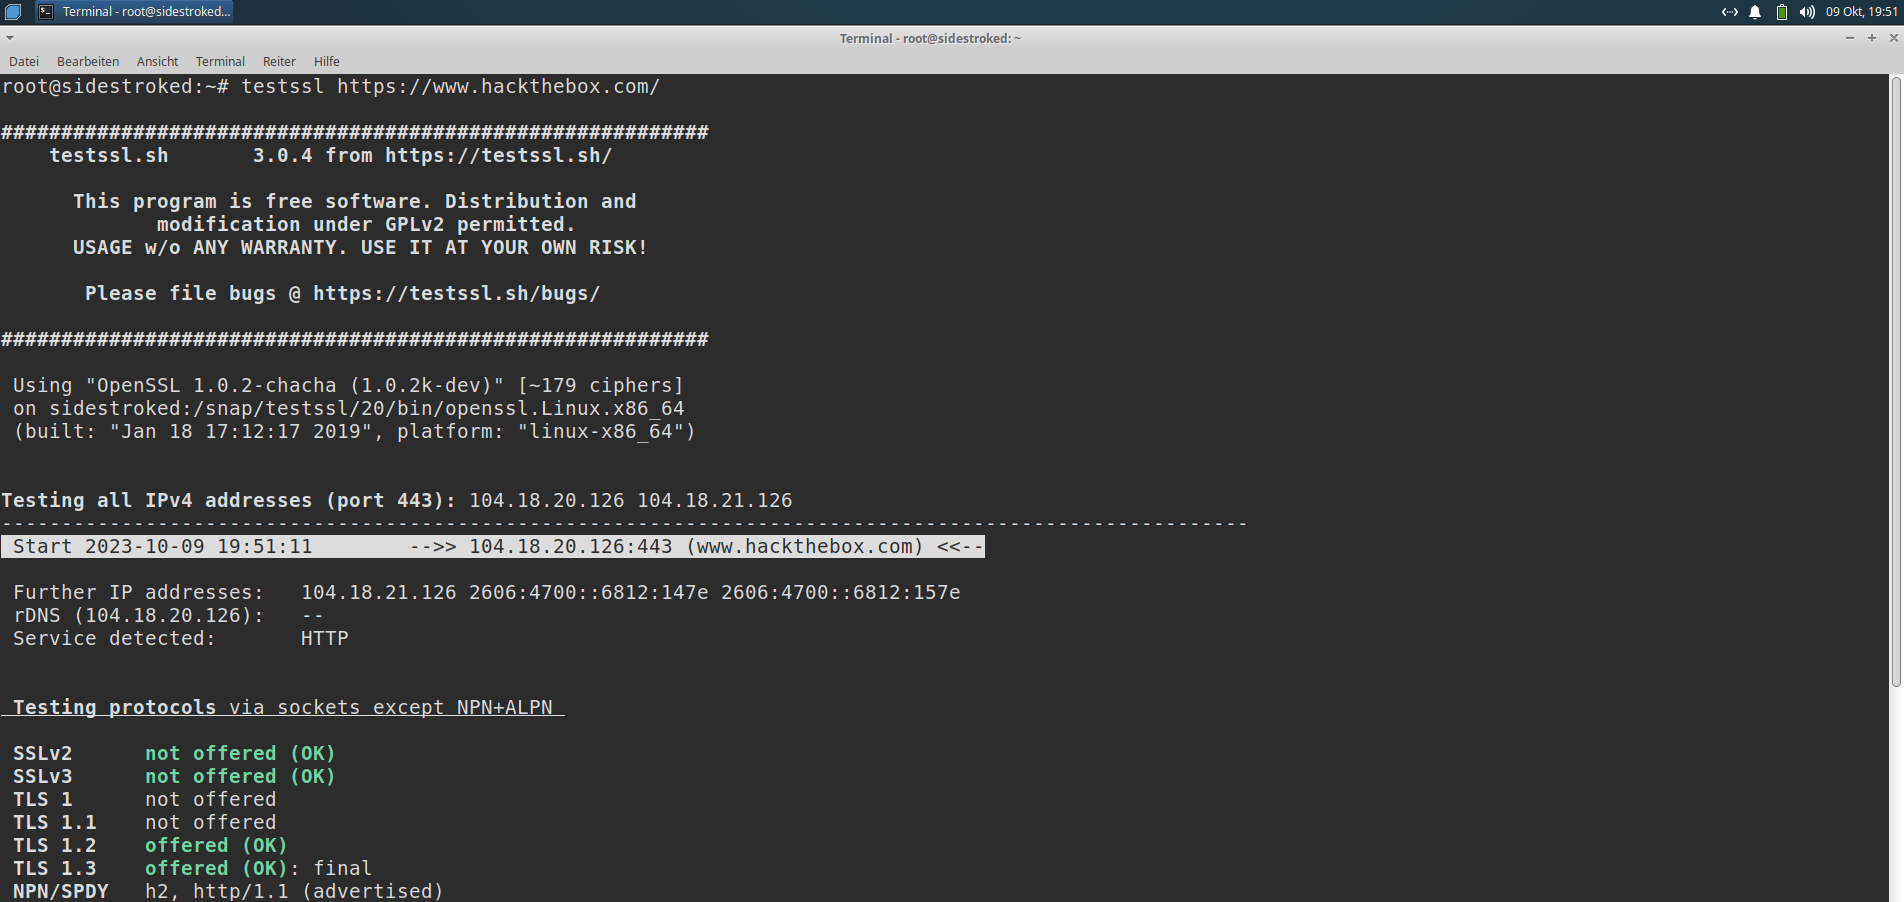Open the Bearbeiten menu
The height and width of the screenshot is (902, 1904).
click(88, 61)
